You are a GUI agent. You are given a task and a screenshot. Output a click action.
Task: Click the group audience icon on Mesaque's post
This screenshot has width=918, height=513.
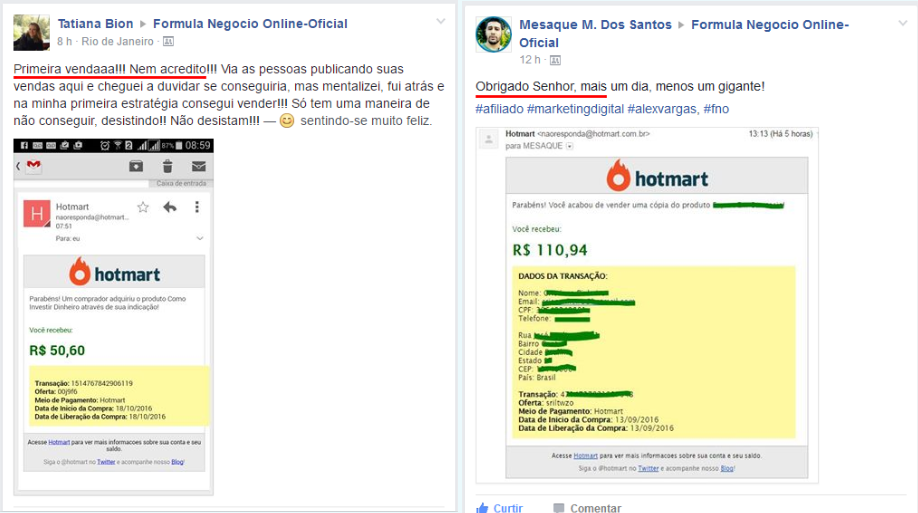(x=555, y=60)
